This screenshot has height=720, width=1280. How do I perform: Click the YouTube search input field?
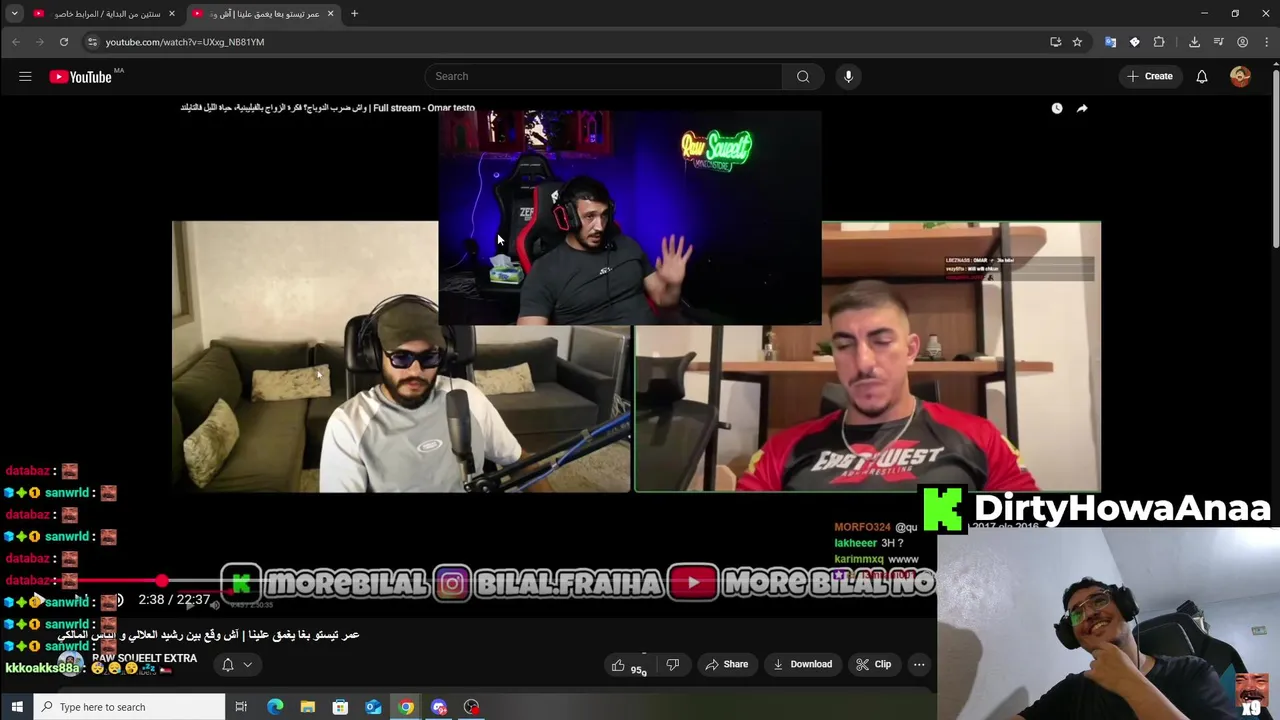pyautogui.click(x=604, y=76)
